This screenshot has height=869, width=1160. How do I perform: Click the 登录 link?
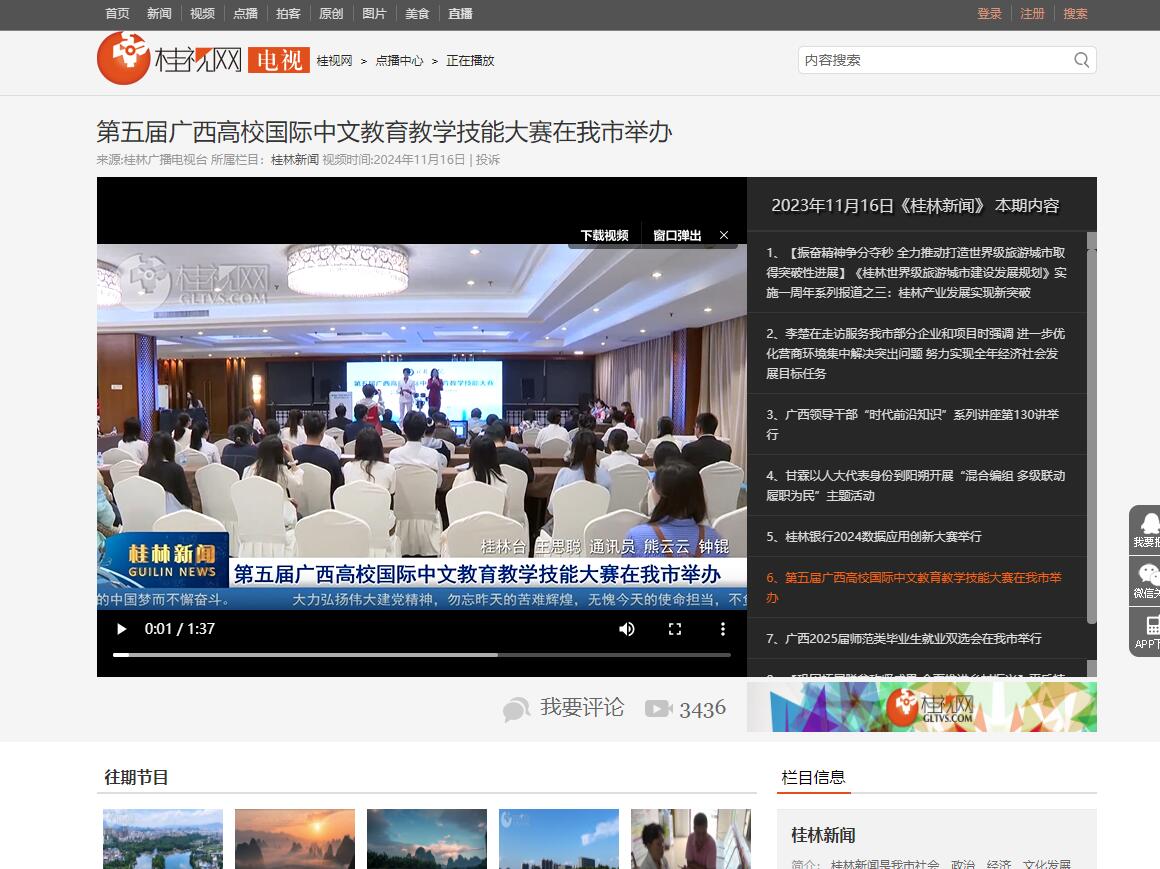pos(989,14)
